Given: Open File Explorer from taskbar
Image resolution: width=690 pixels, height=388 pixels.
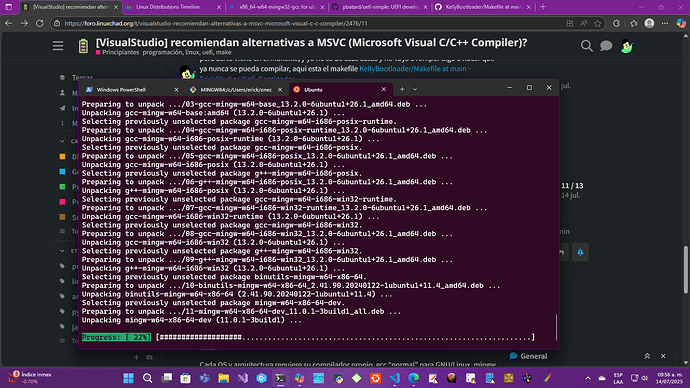Looking at the screenshot, I should click(x=224, y=378).
